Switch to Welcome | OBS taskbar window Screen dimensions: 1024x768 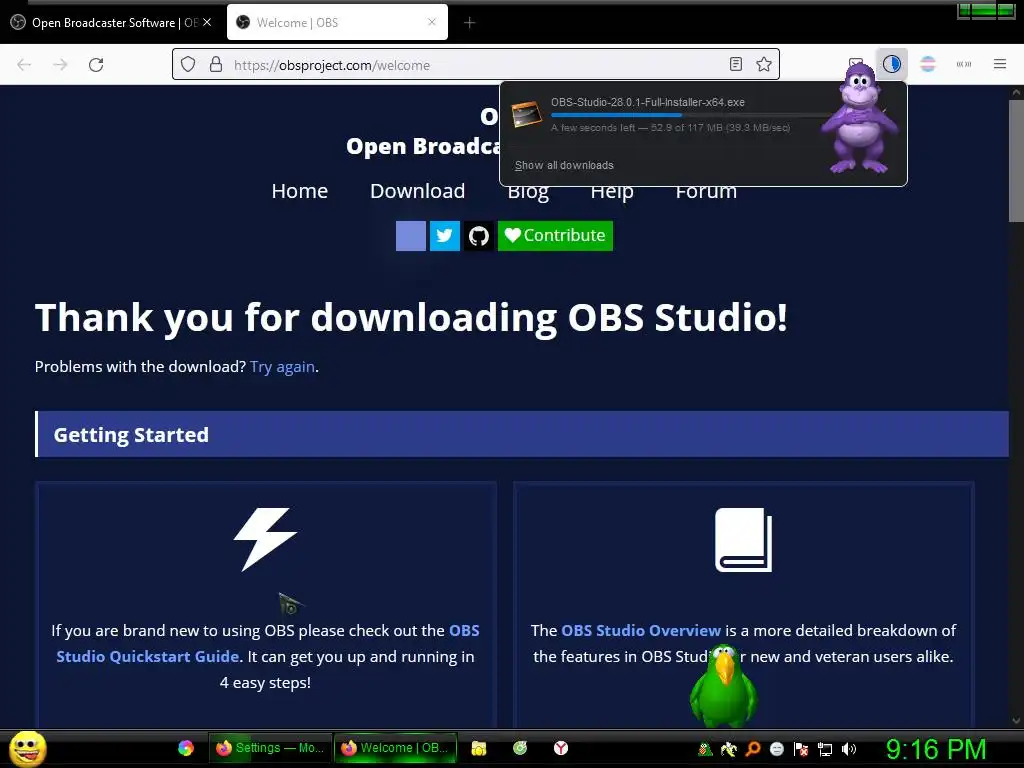[395, 748]
